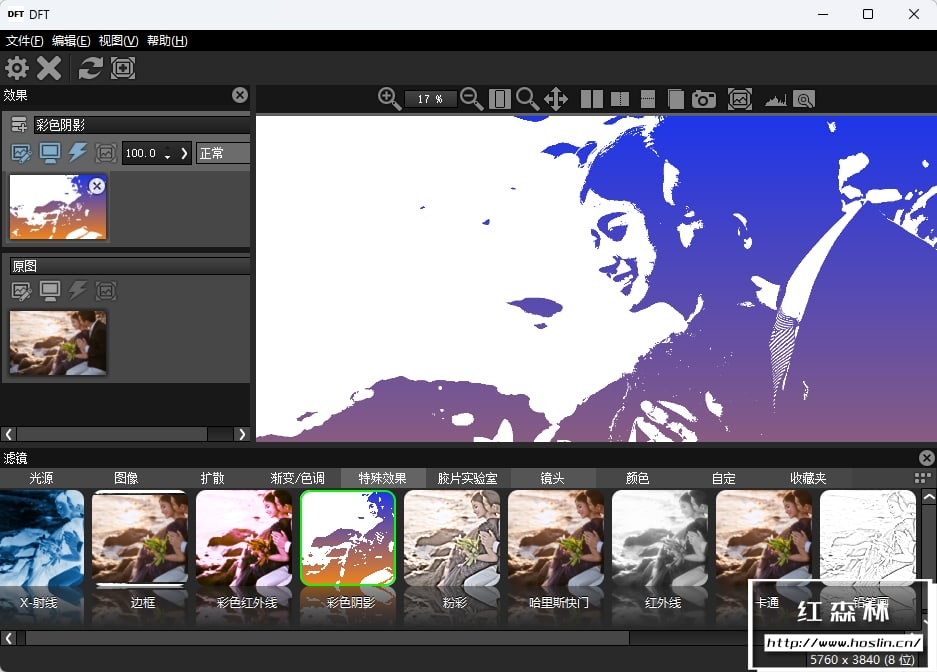Click the mask icon in the 原图 layer
Image resolution: width=937 pixels, height=672 pixels.
pos(106,291)
